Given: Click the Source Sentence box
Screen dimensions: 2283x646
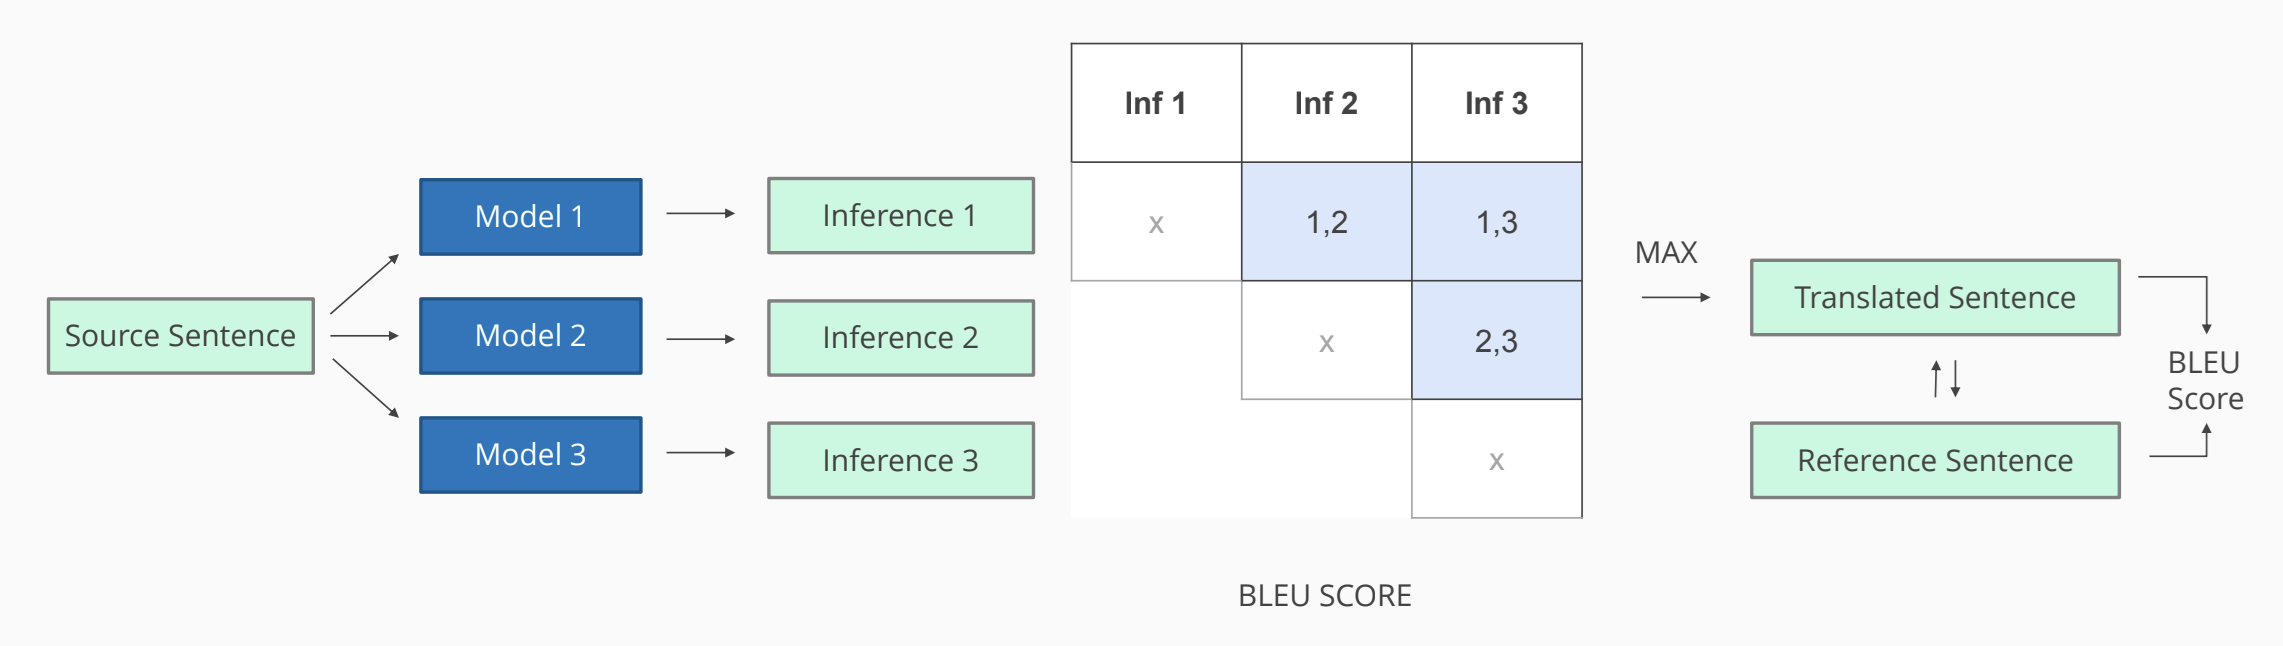Looking at the screenshot, I should tap(180, 336).
